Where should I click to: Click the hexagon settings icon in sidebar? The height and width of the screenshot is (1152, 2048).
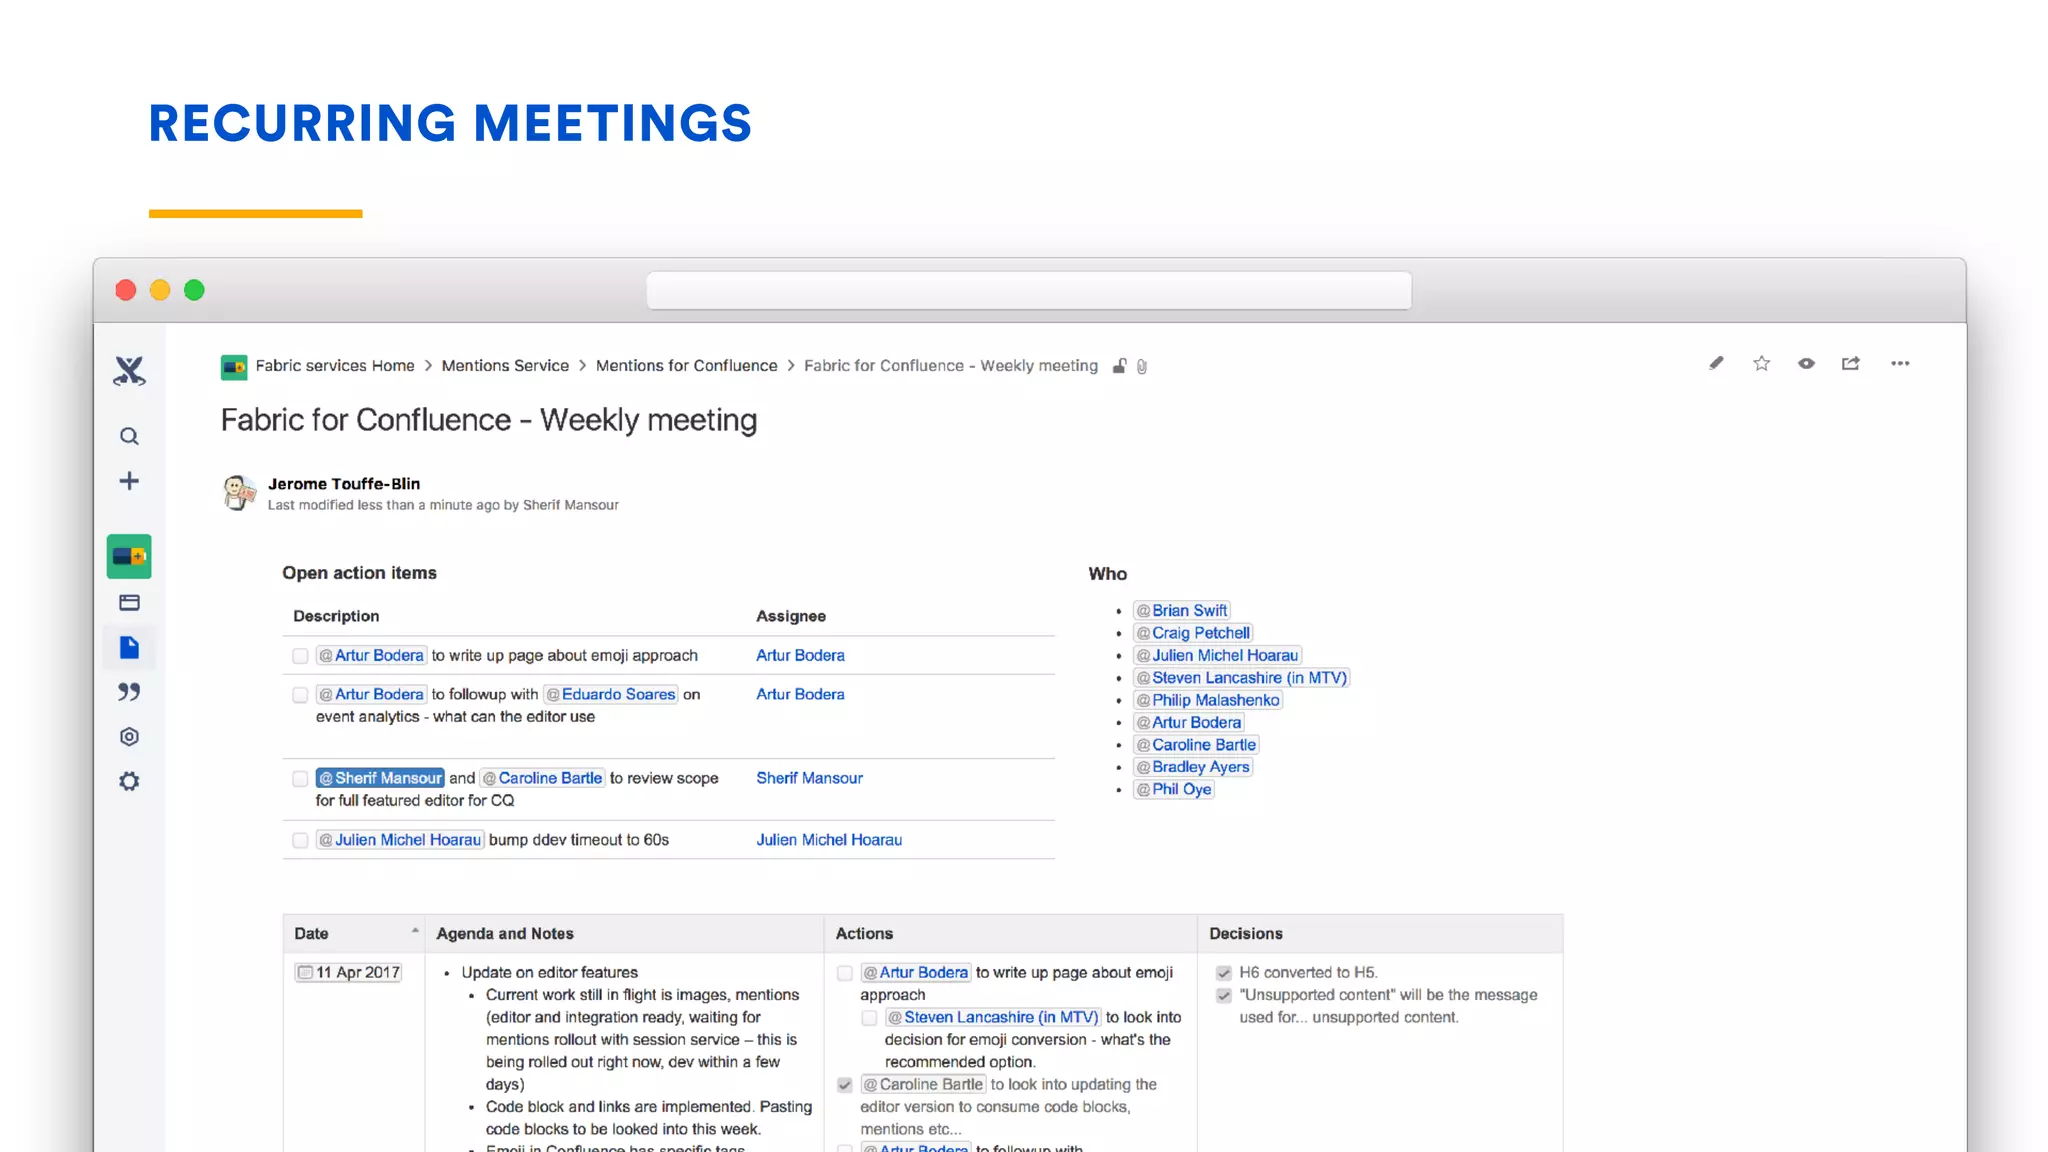[129, 737]
